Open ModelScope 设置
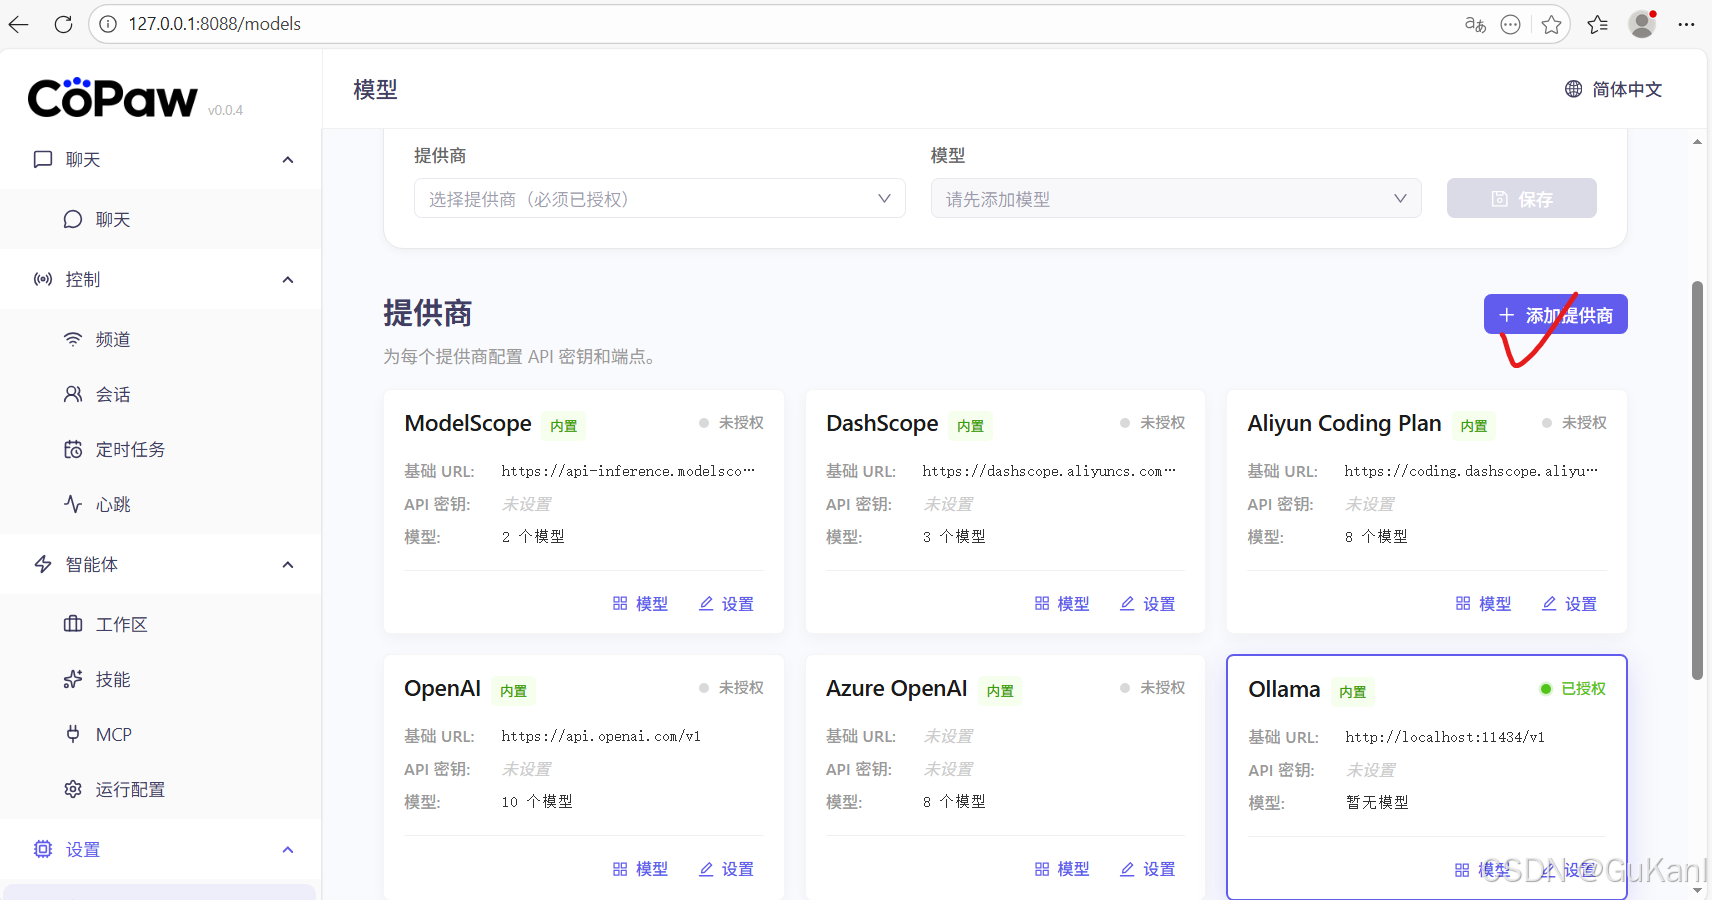 tap(726, 604)
